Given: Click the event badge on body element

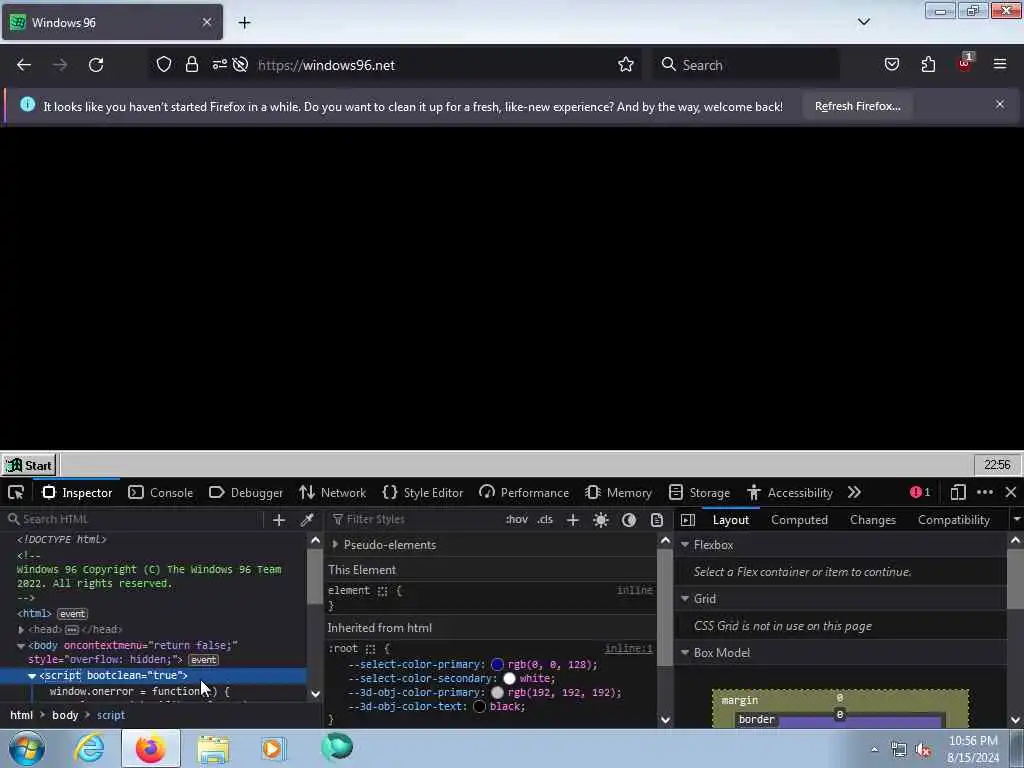Looking at the screenshot, I should point(204,660).
